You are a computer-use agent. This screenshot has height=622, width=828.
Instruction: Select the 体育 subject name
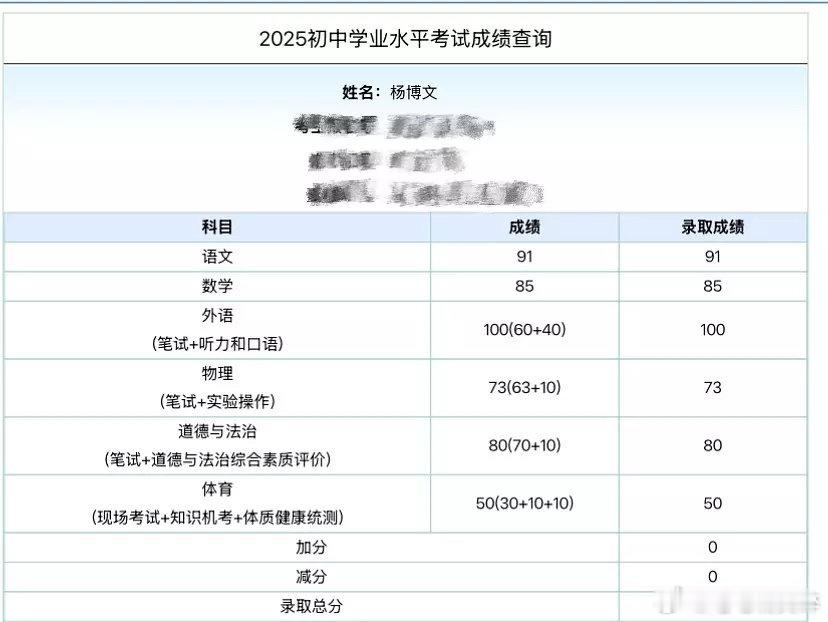pos(217,489)
